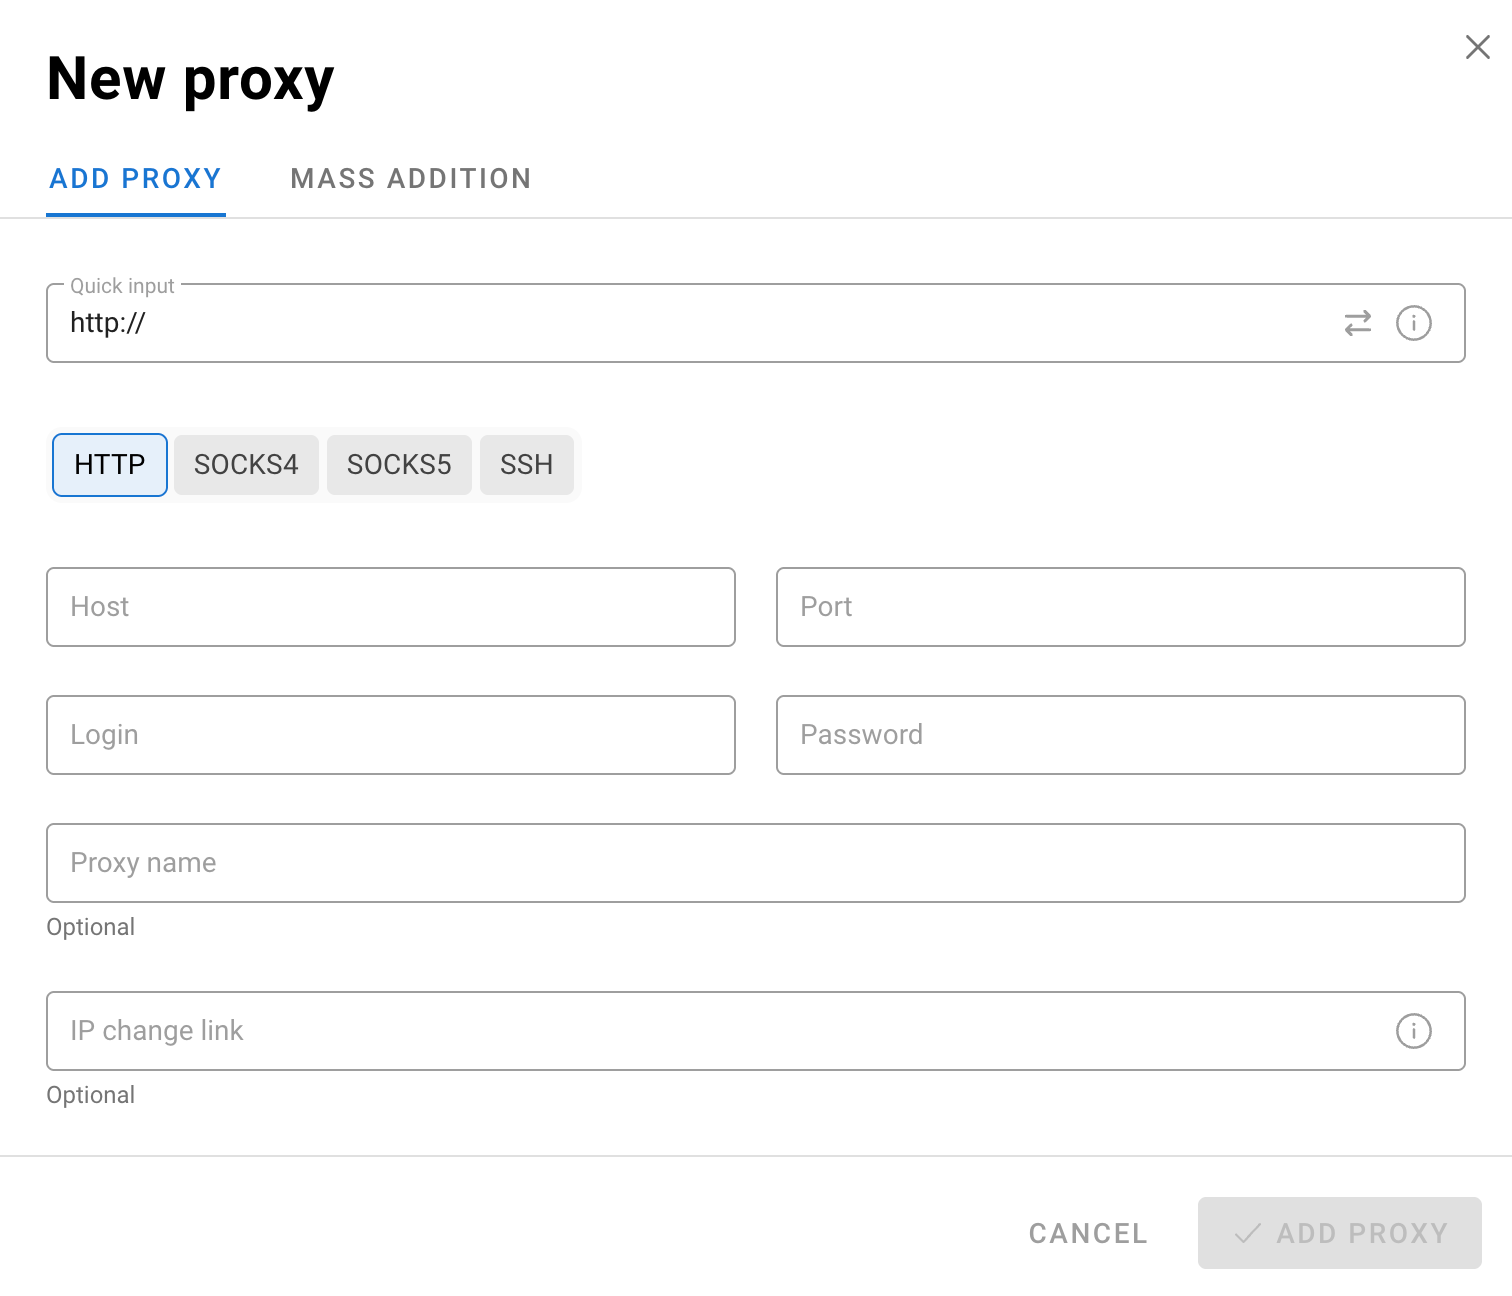Image resolution: width=1512 pixels, height=1296 pixels.
Task: Click the Password input box
Action: pyautogui.click(x=1120, y=735)
